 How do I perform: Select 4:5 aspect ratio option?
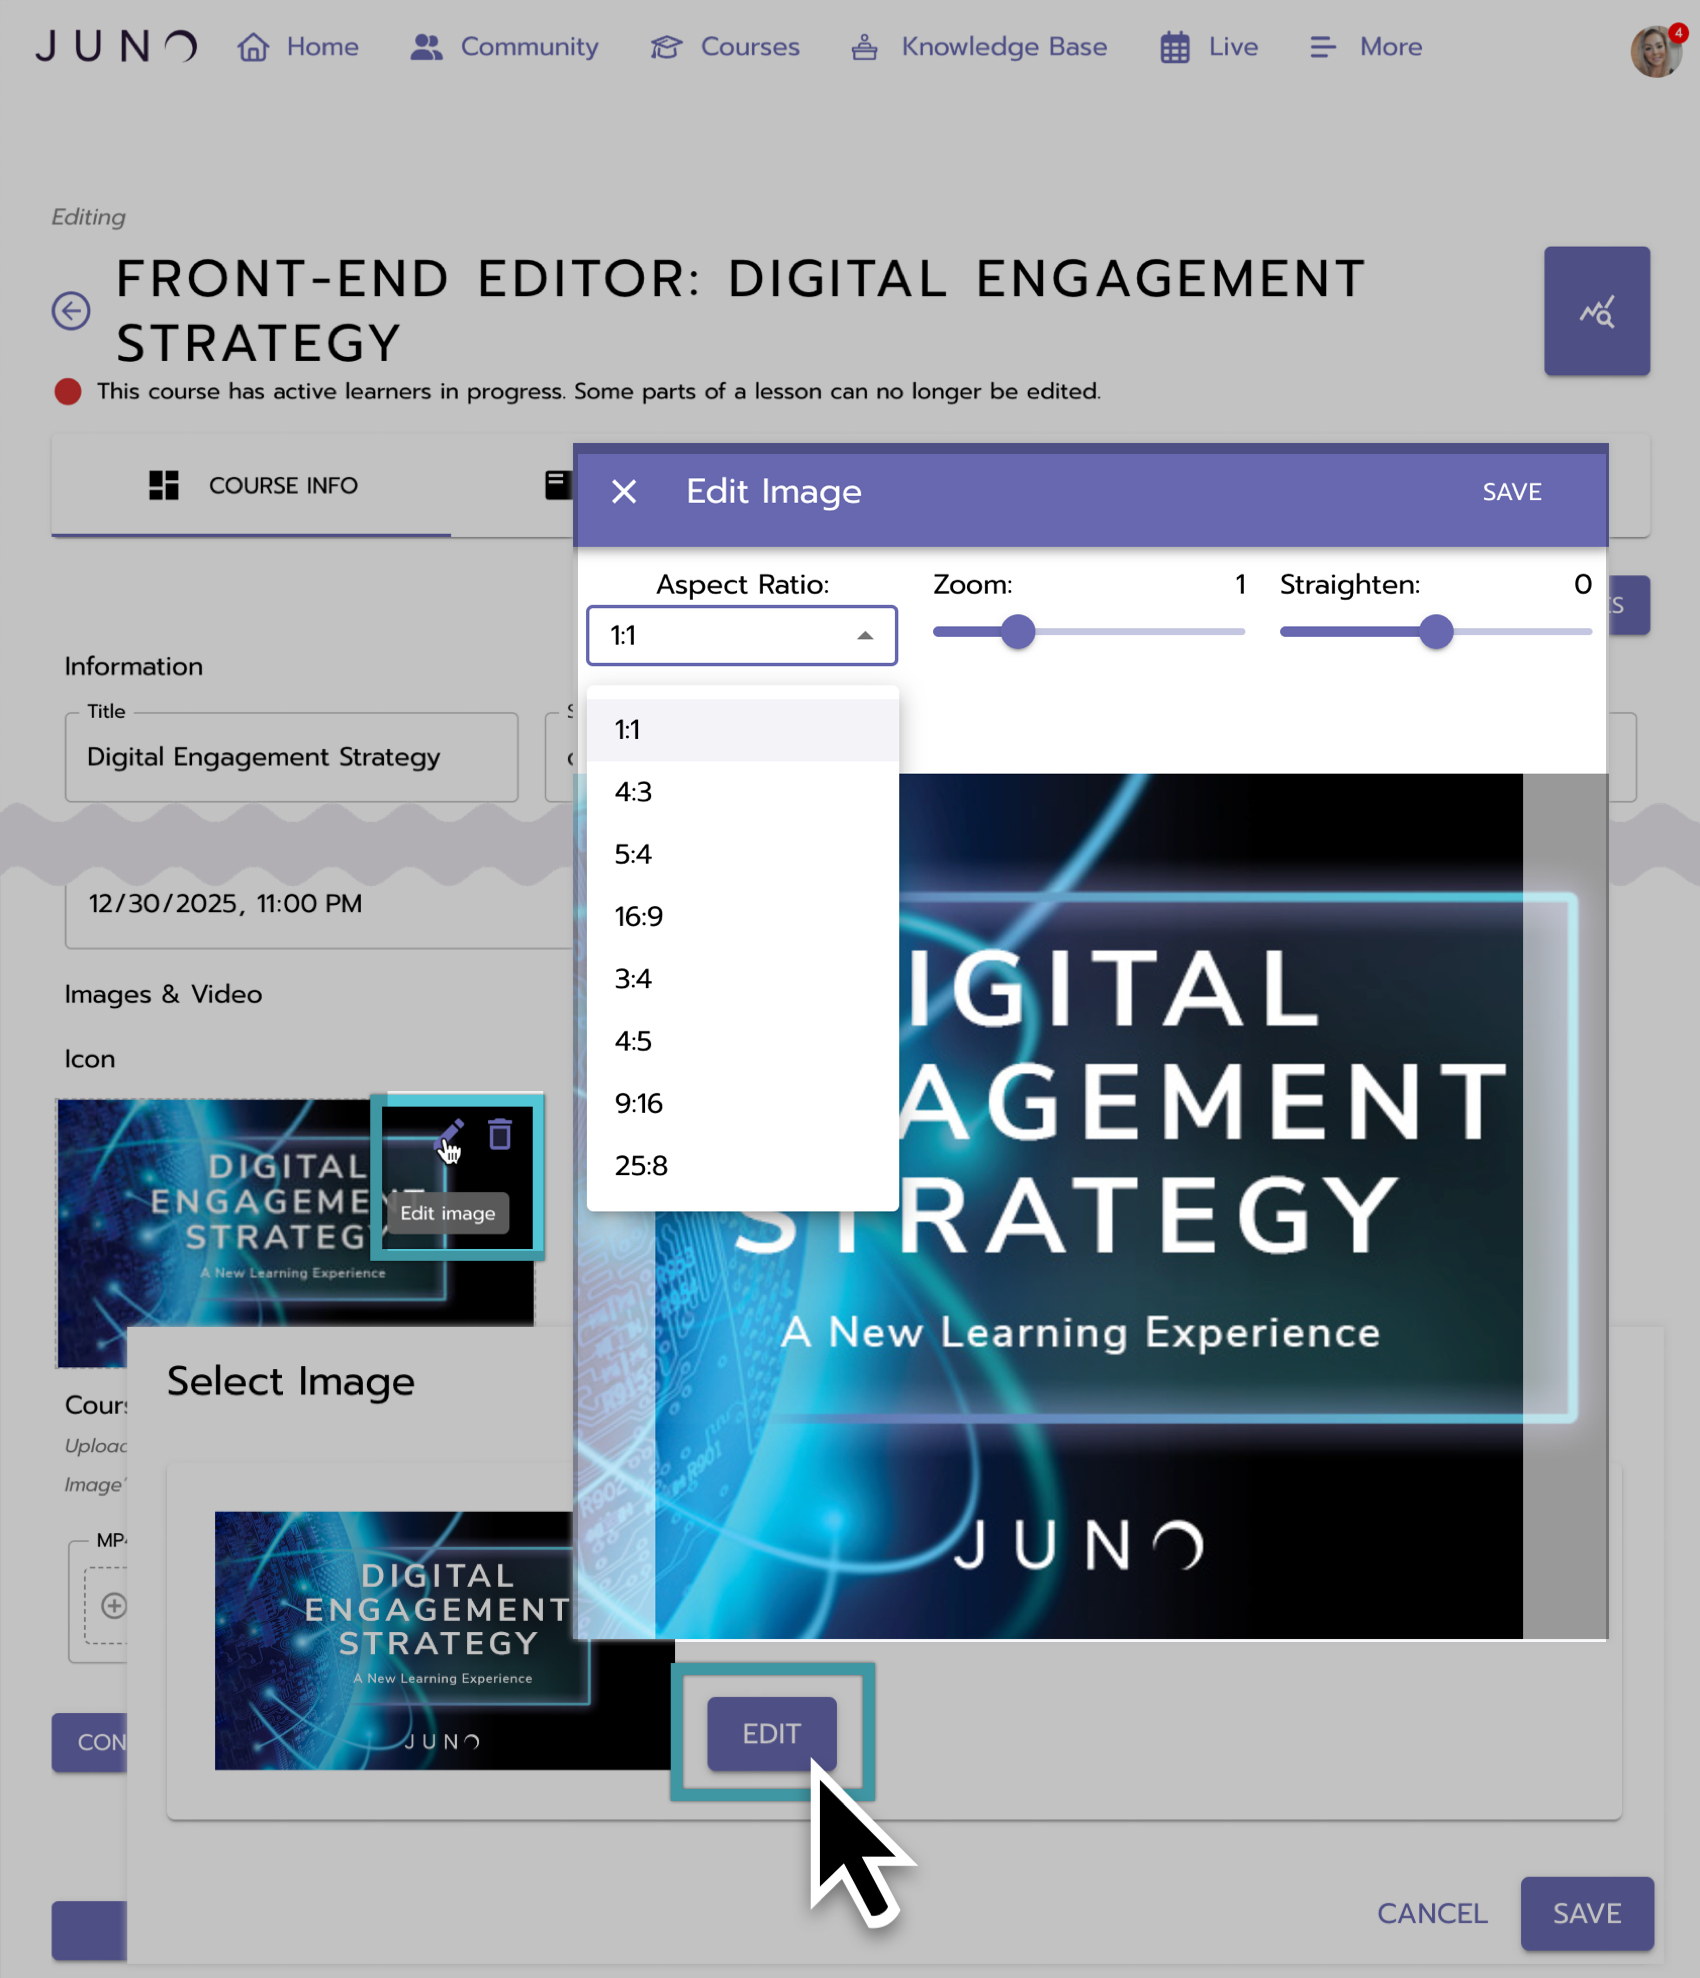(743, 1041)
